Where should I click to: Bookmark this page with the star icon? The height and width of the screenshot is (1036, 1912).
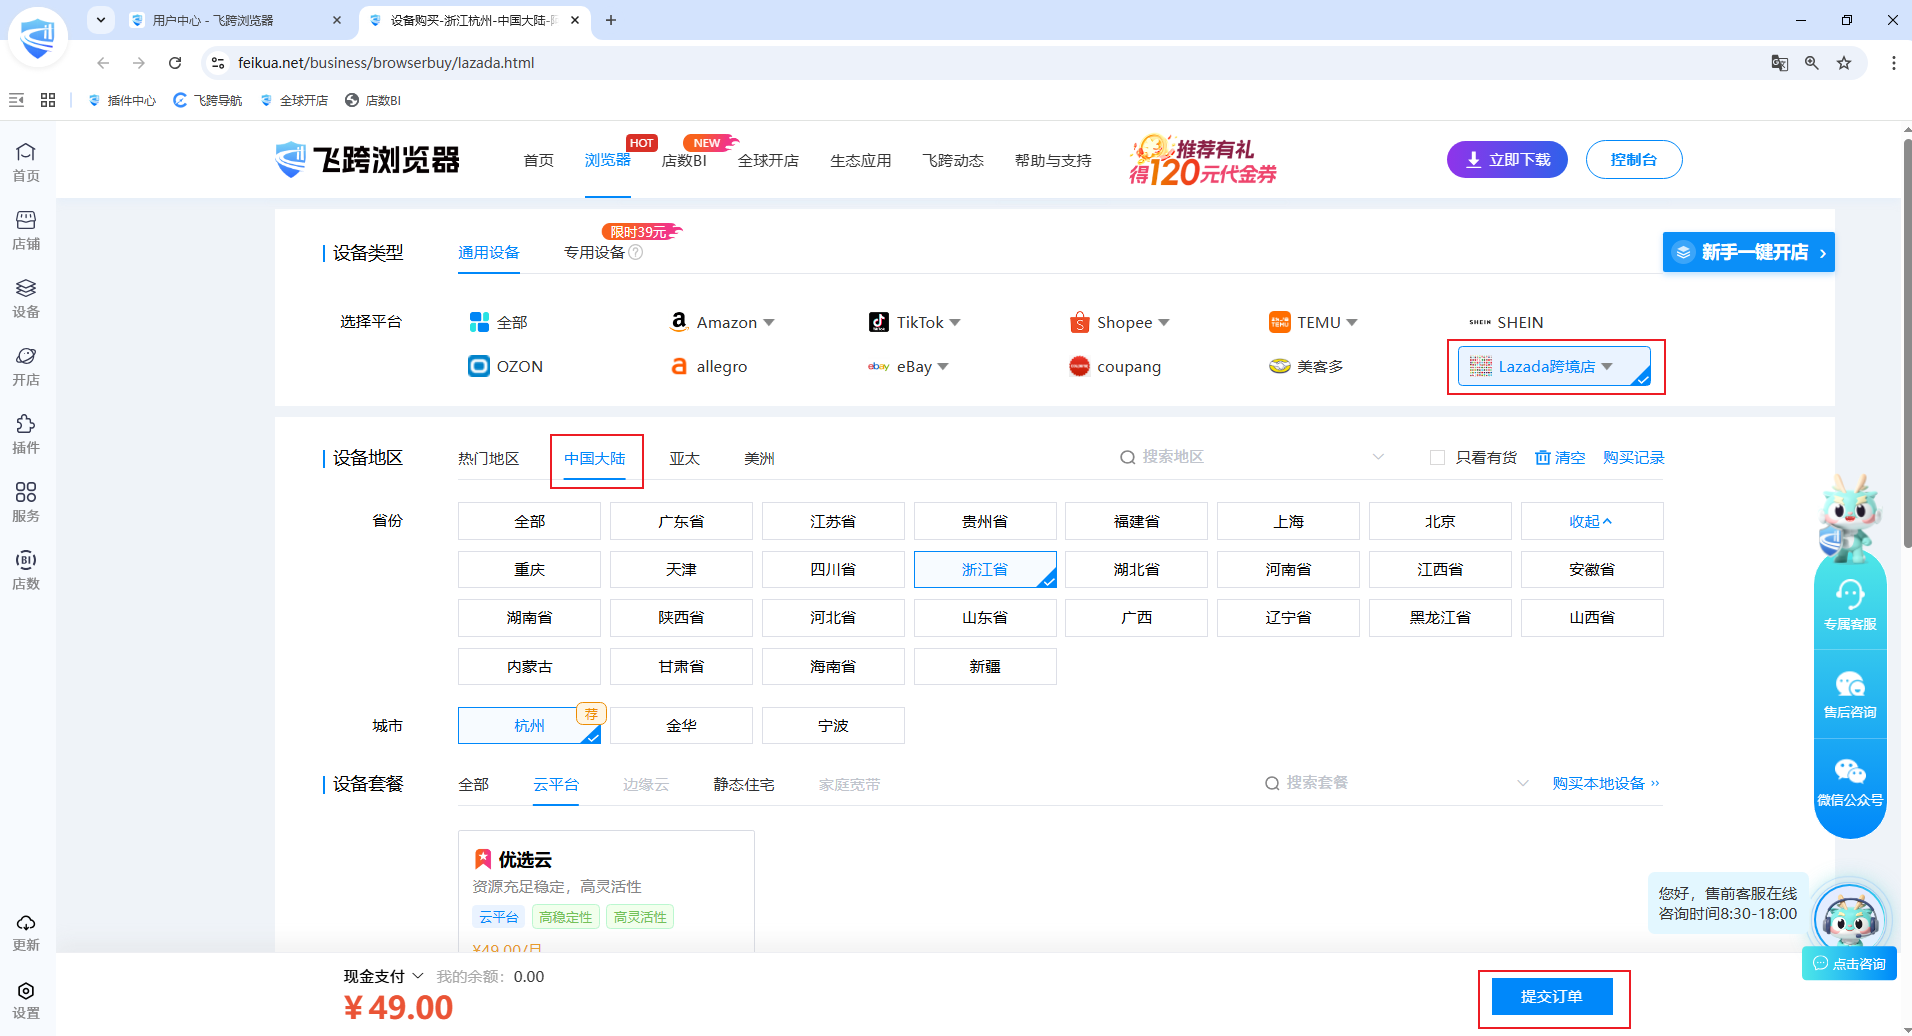tap(1844, 63)
